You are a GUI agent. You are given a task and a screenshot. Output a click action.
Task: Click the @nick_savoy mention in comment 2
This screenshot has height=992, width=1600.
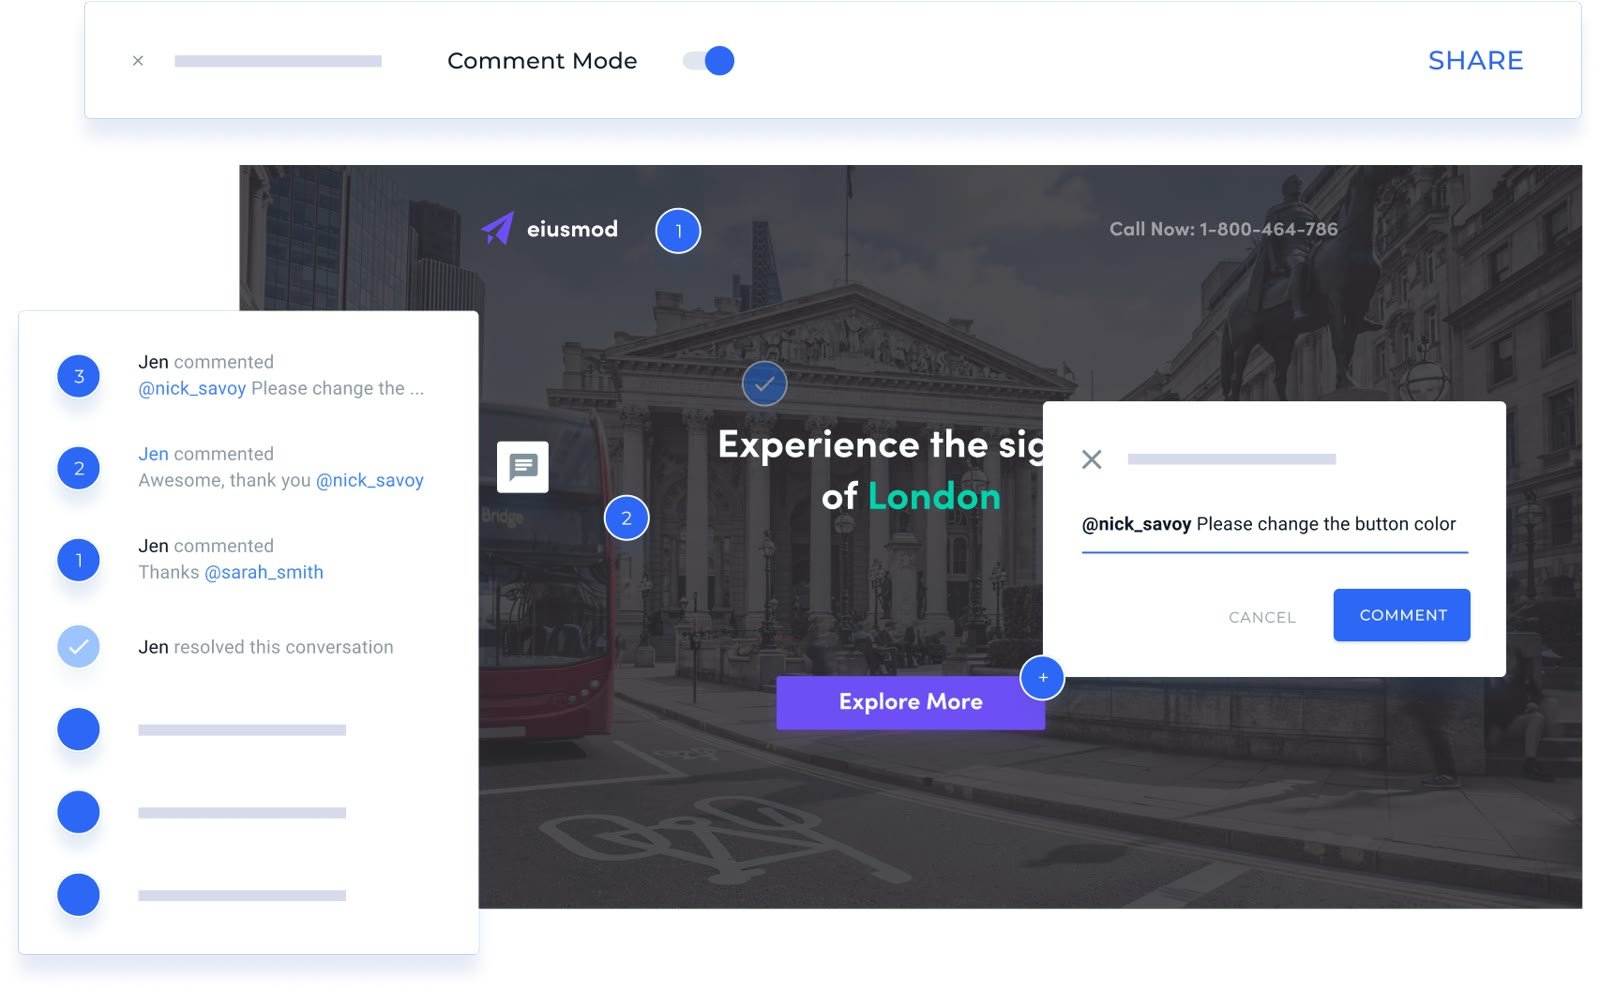click(x=370, y=481)
